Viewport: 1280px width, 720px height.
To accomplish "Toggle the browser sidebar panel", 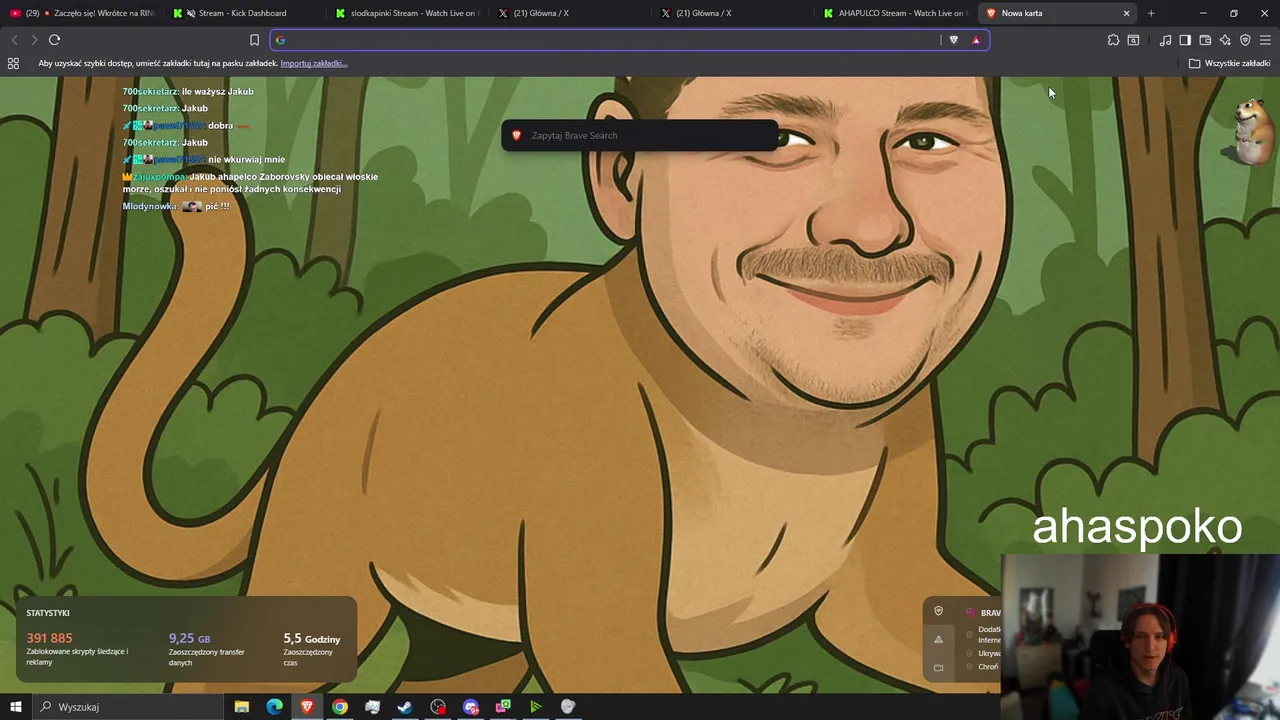I will [x=1185, y=40].
